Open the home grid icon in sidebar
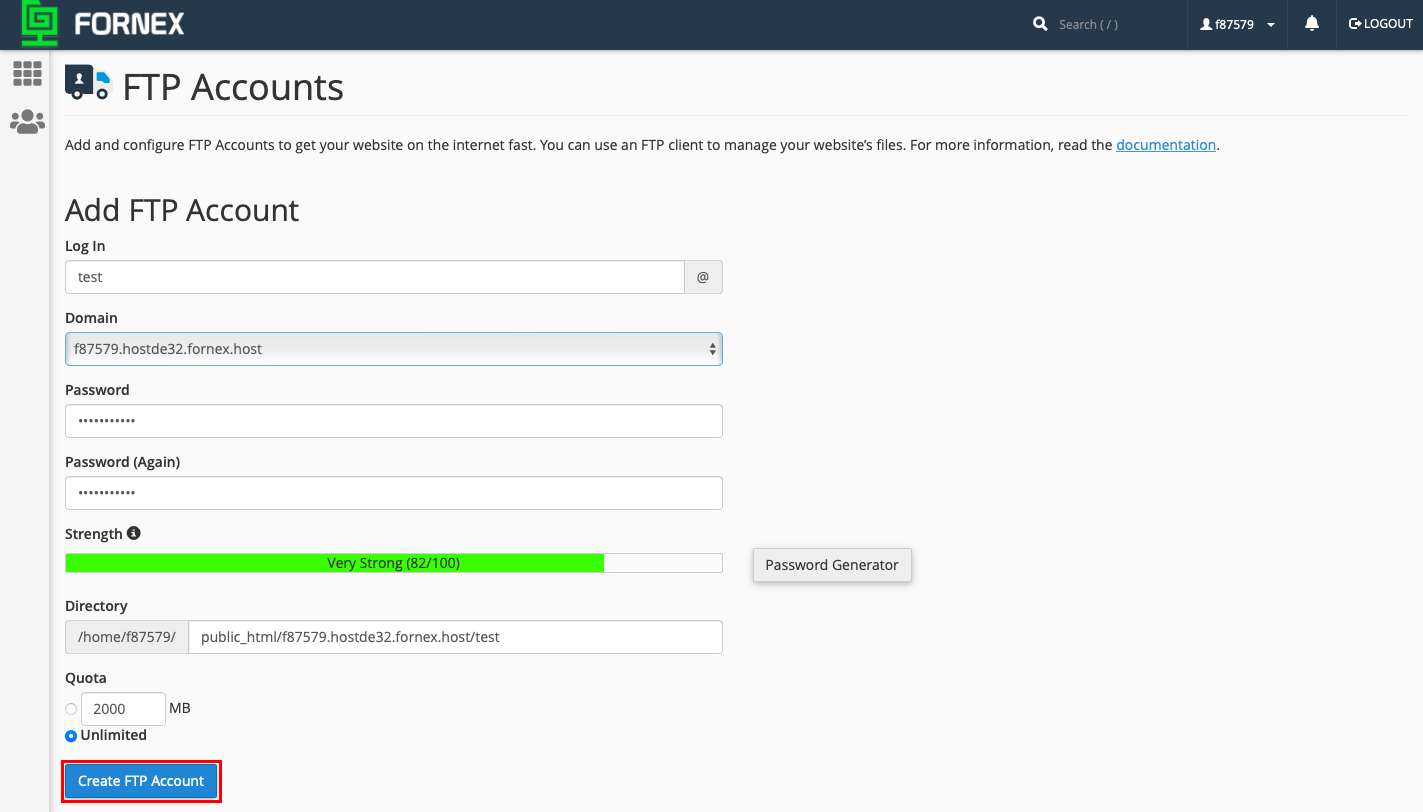This screenshot has width=1423, height=812. (x=27, y=73)
